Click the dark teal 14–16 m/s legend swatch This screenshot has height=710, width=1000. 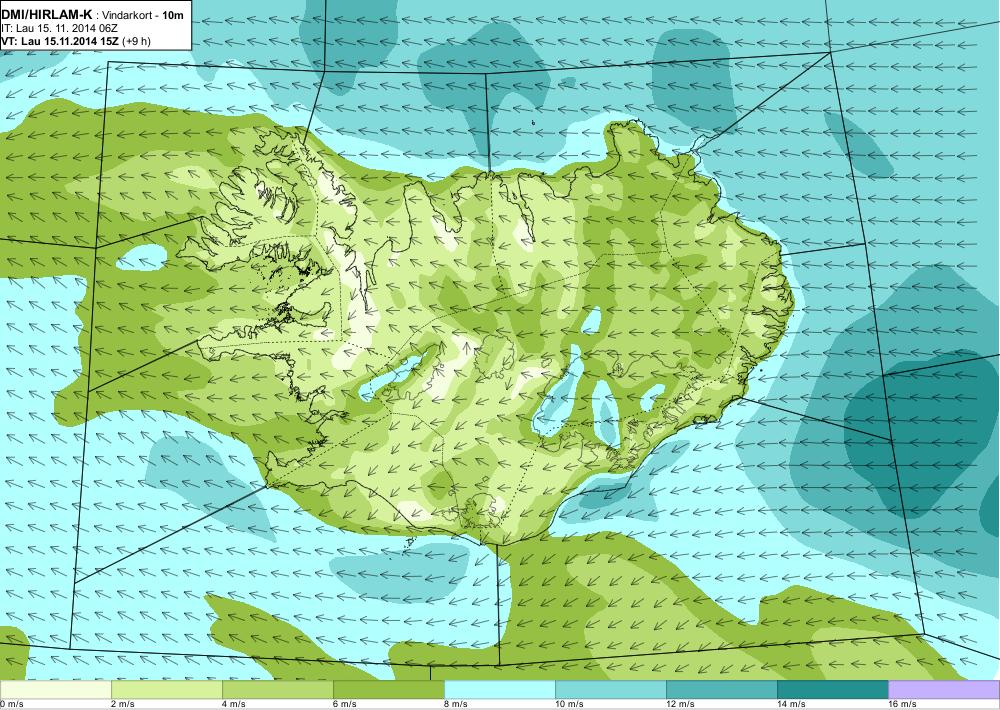[x=832, y=690]
